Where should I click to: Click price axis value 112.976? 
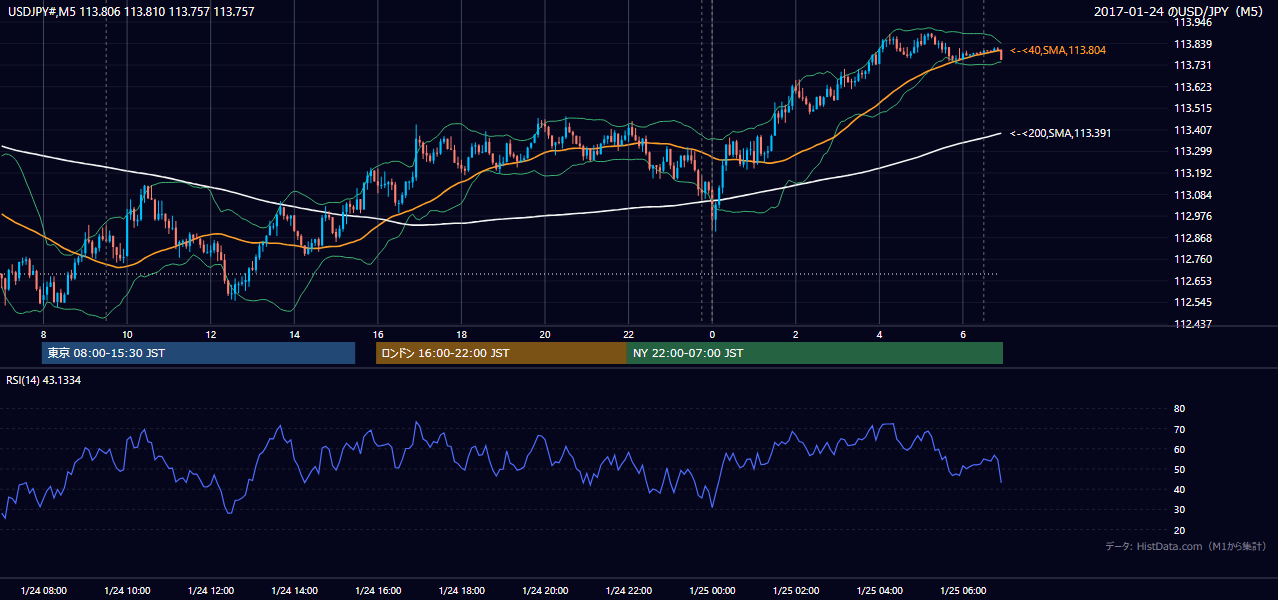[1192, 216]
